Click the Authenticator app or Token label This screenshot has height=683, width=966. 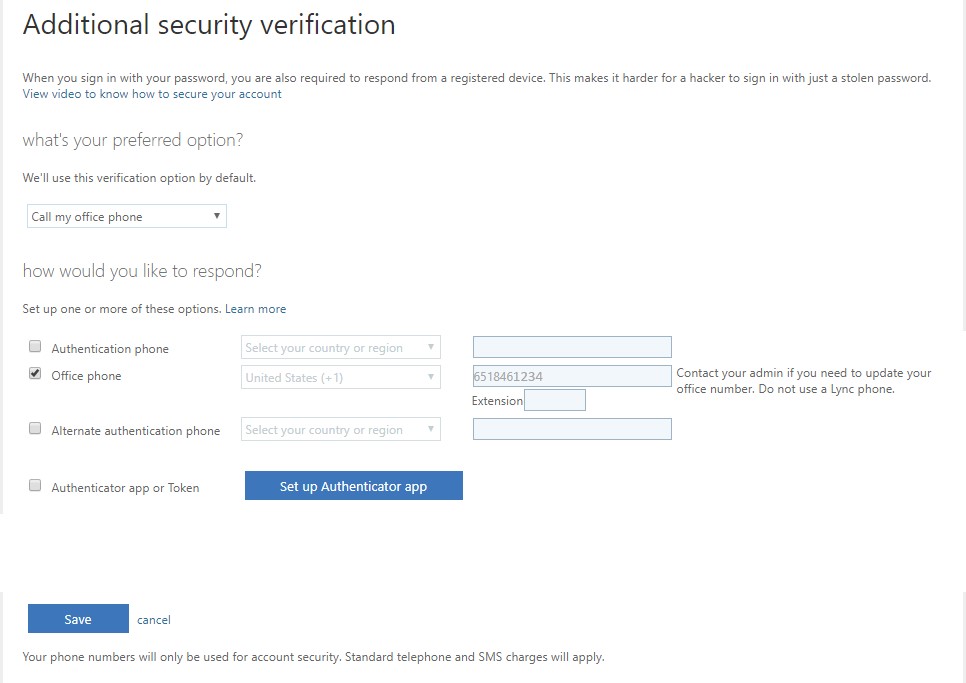coord(125,488)
